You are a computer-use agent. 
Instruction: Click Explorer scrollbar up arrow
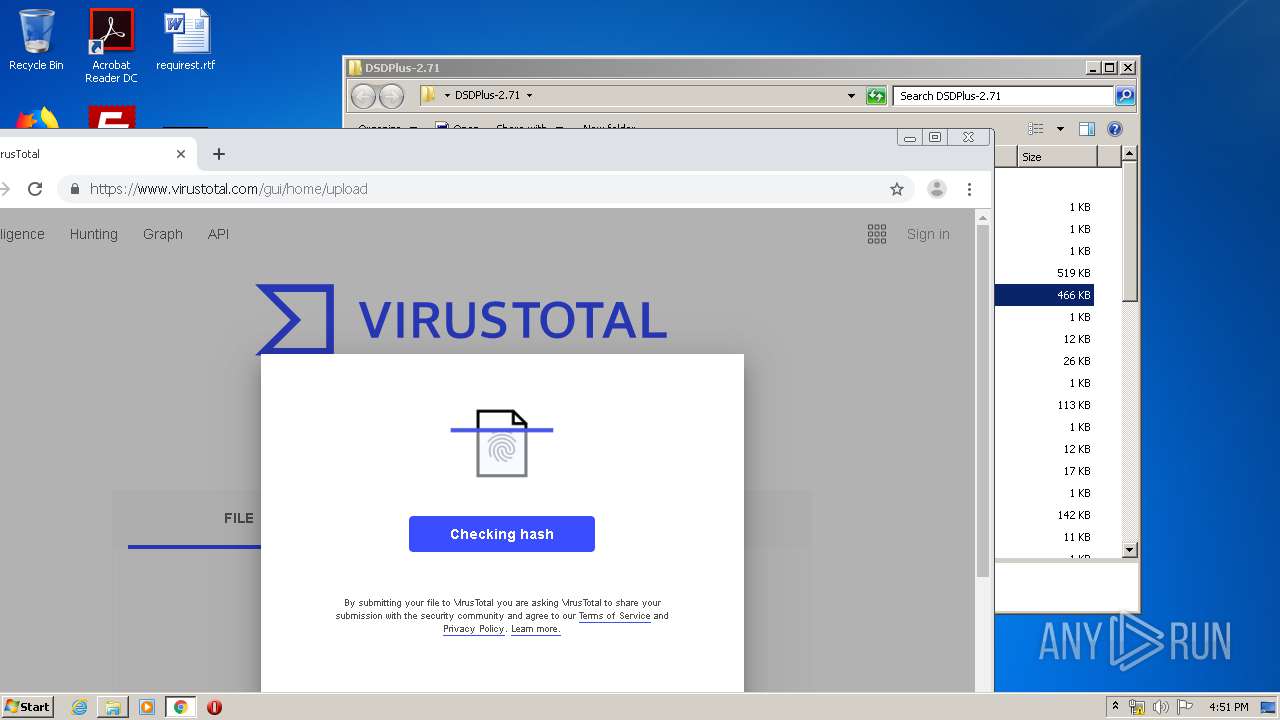pos(1130,153)
